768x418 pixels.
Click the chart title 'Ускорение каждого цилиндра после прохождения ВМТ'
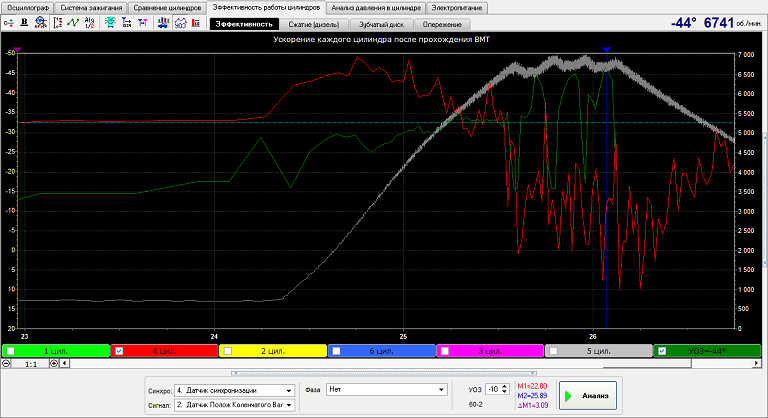[381, 39]
